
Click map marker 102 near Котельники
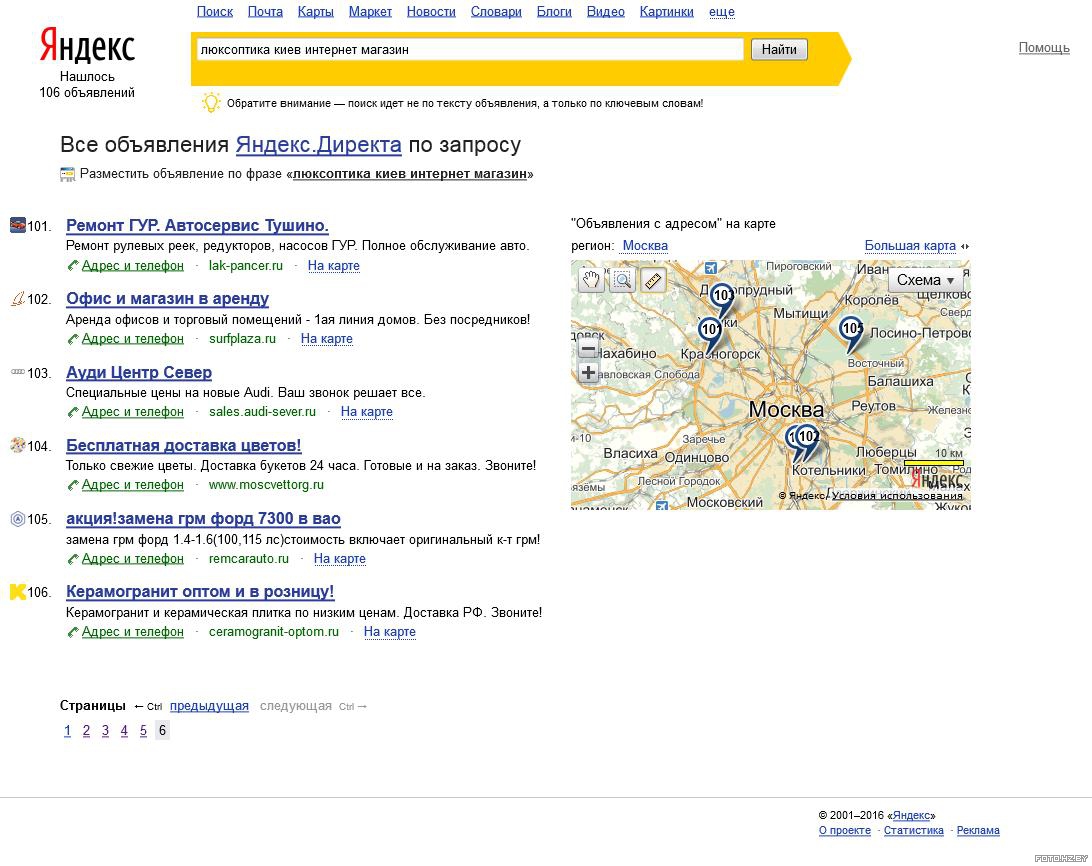[807, 440]
